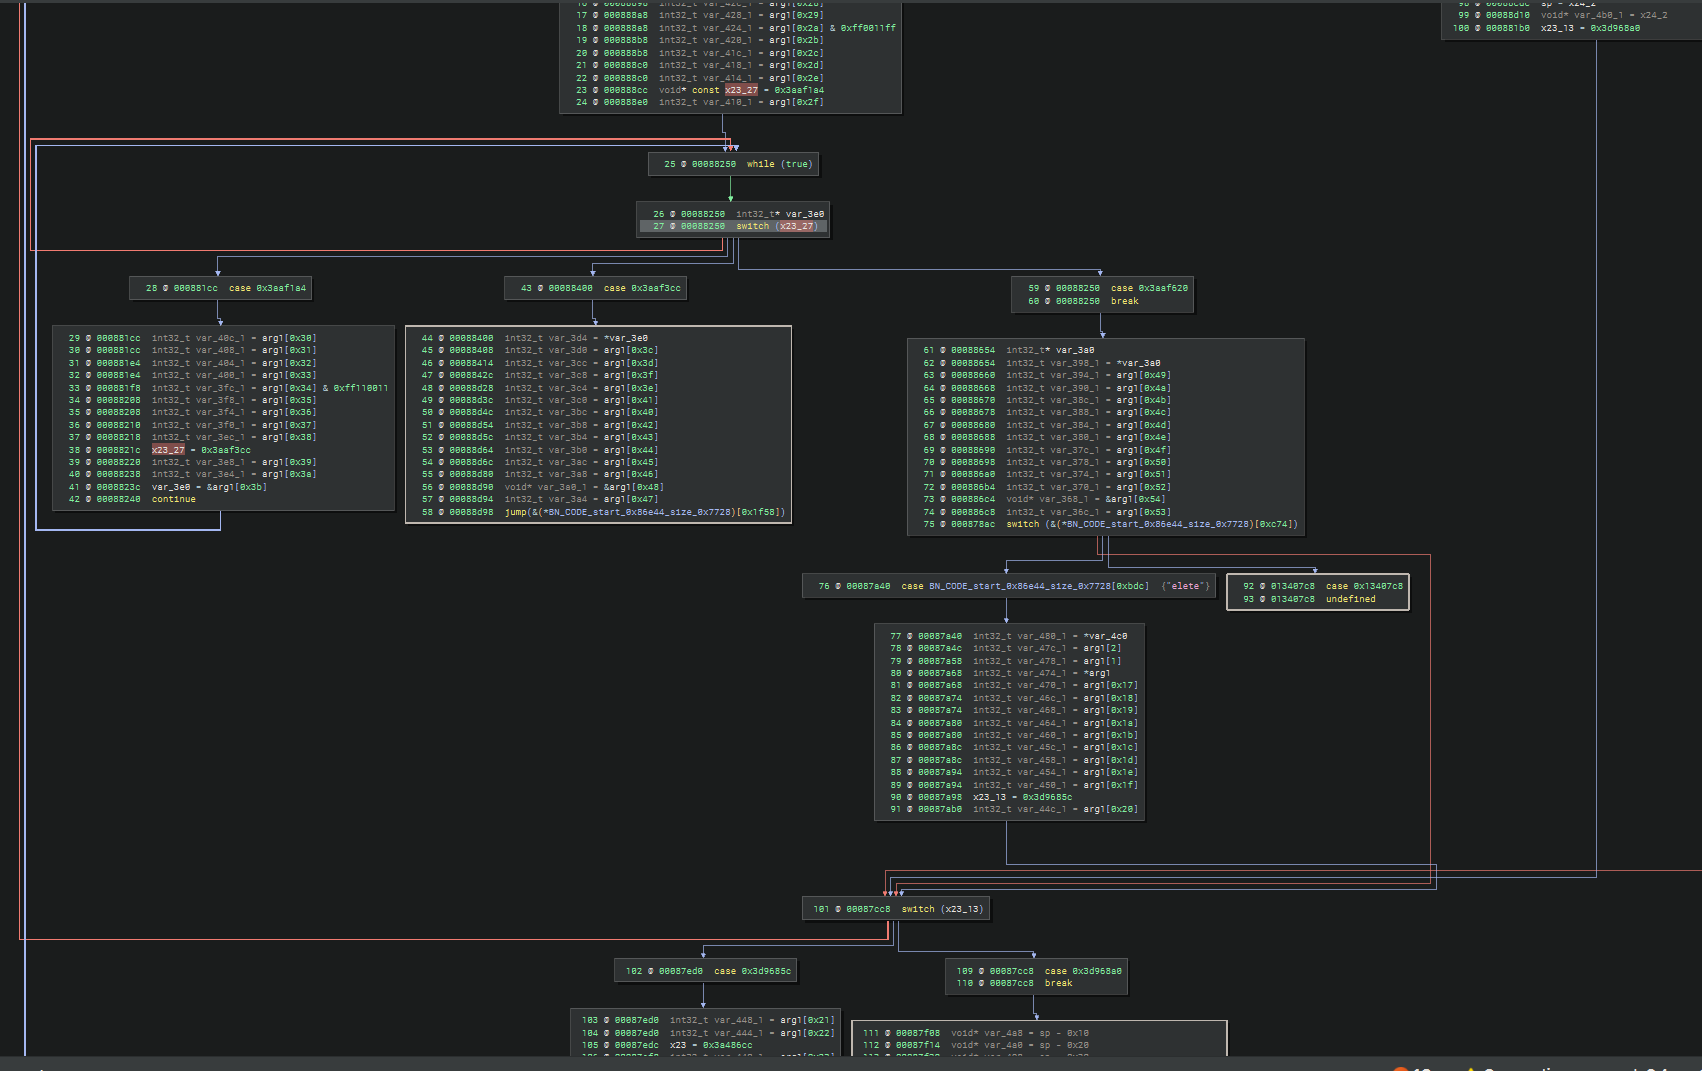Select 'case 0x3aaf3cc' block header
Viewport: 1702px width, 1071px height.
[x=641, y=288]
